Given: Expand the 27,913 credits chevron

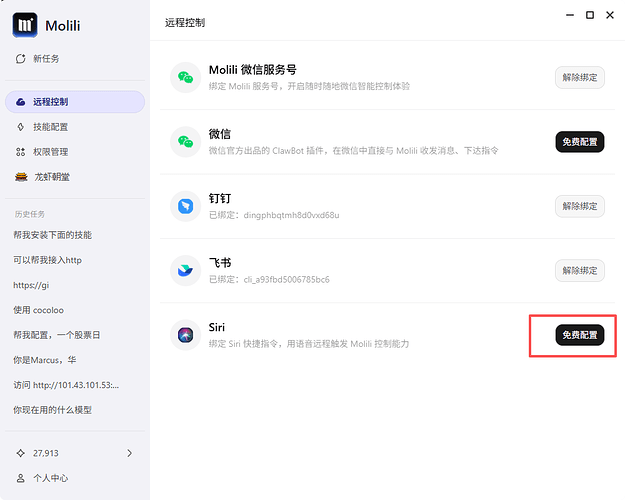Looking at the screenshot, I should tap(130, 453).
